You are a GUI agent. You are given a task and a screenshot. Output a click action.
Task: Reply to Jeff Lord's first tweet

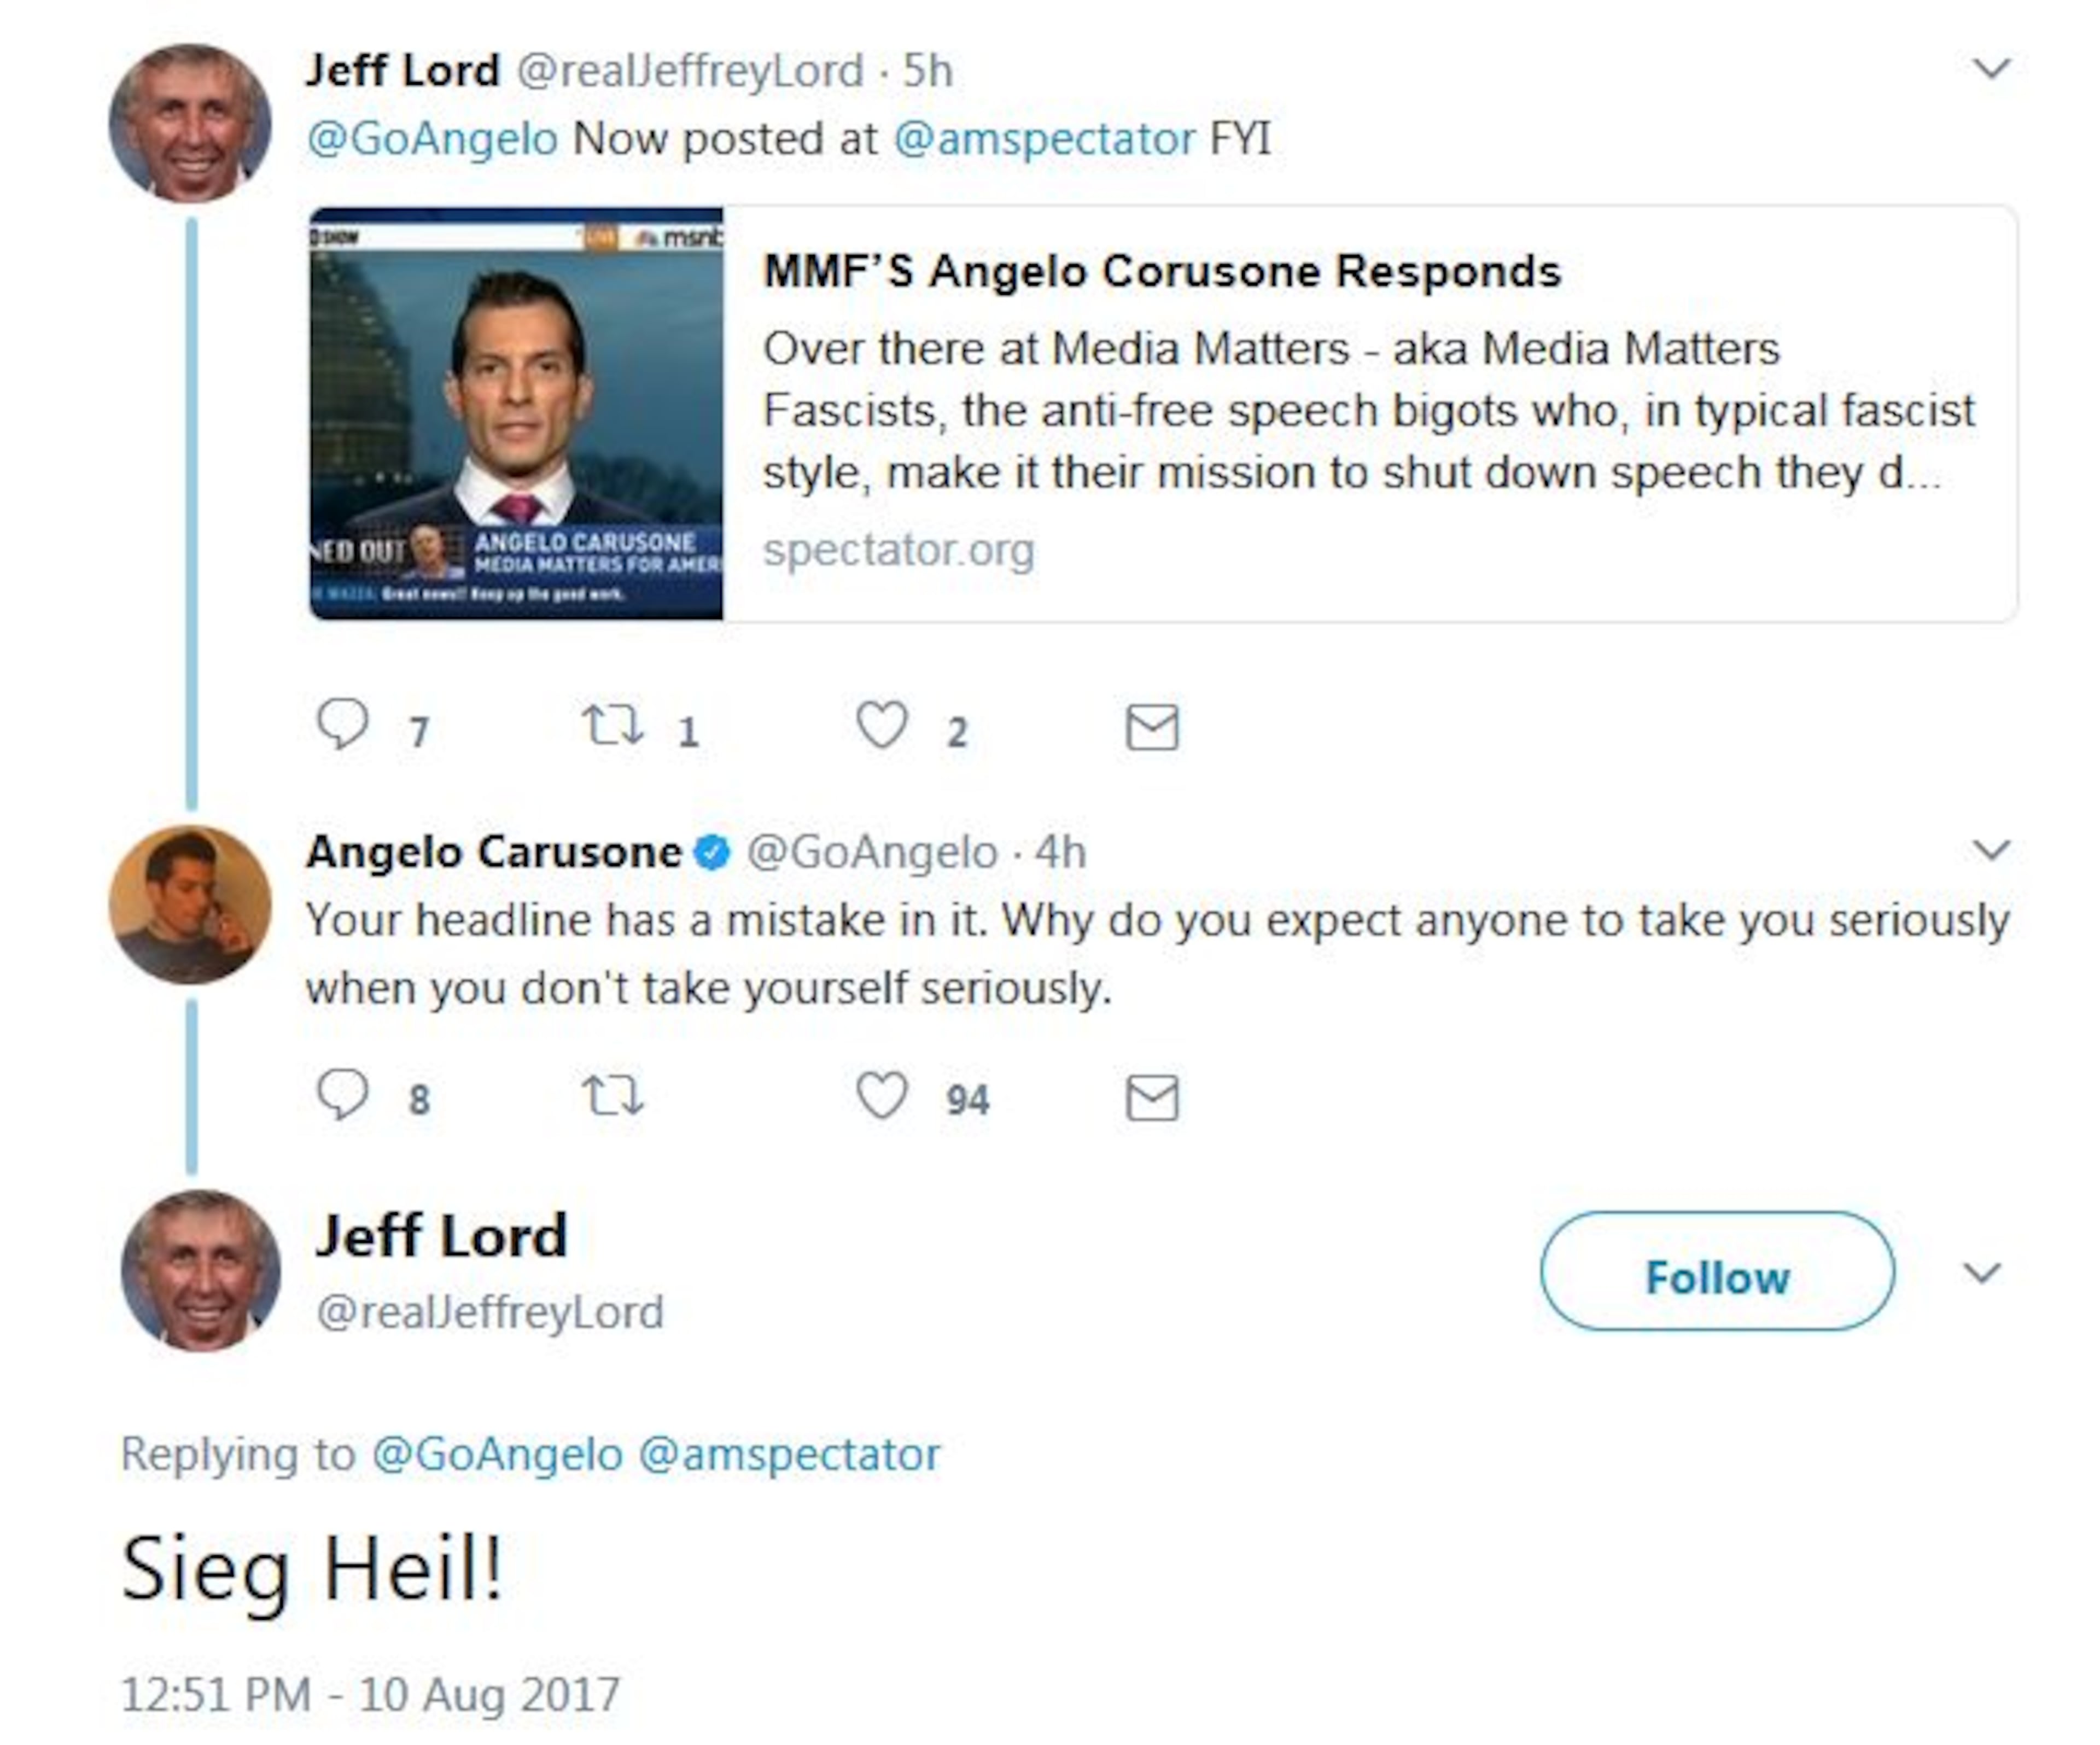343,725
